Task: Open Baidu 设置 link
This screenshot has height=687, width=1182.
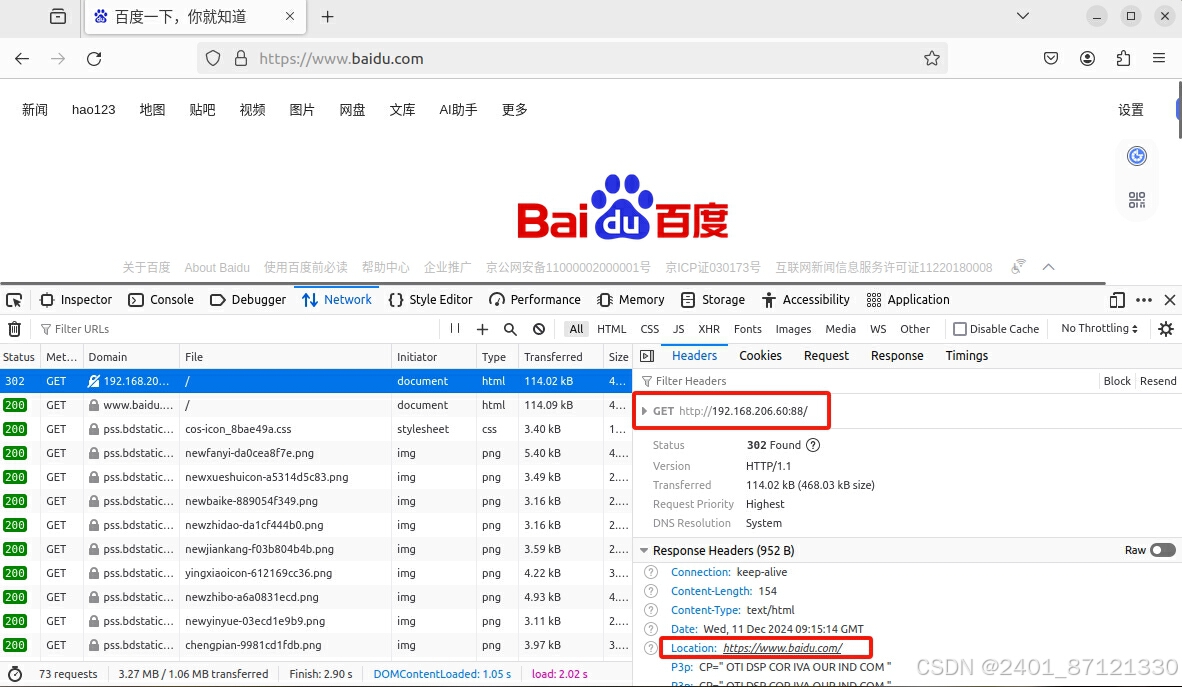Action: [1131, 110]
